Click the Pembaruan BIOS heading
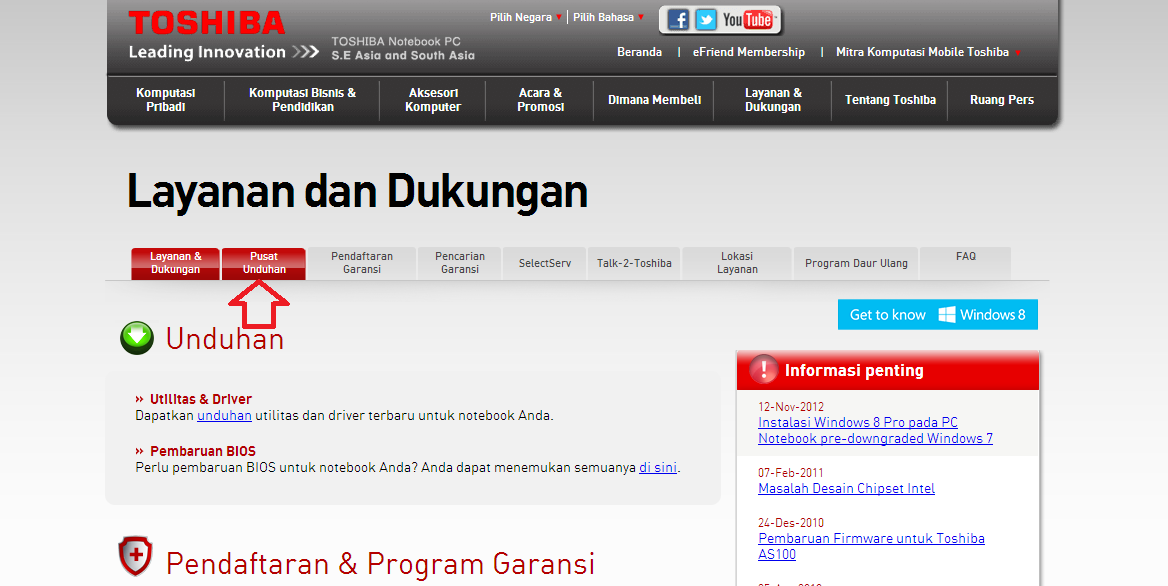 click(x=203, y=451)
